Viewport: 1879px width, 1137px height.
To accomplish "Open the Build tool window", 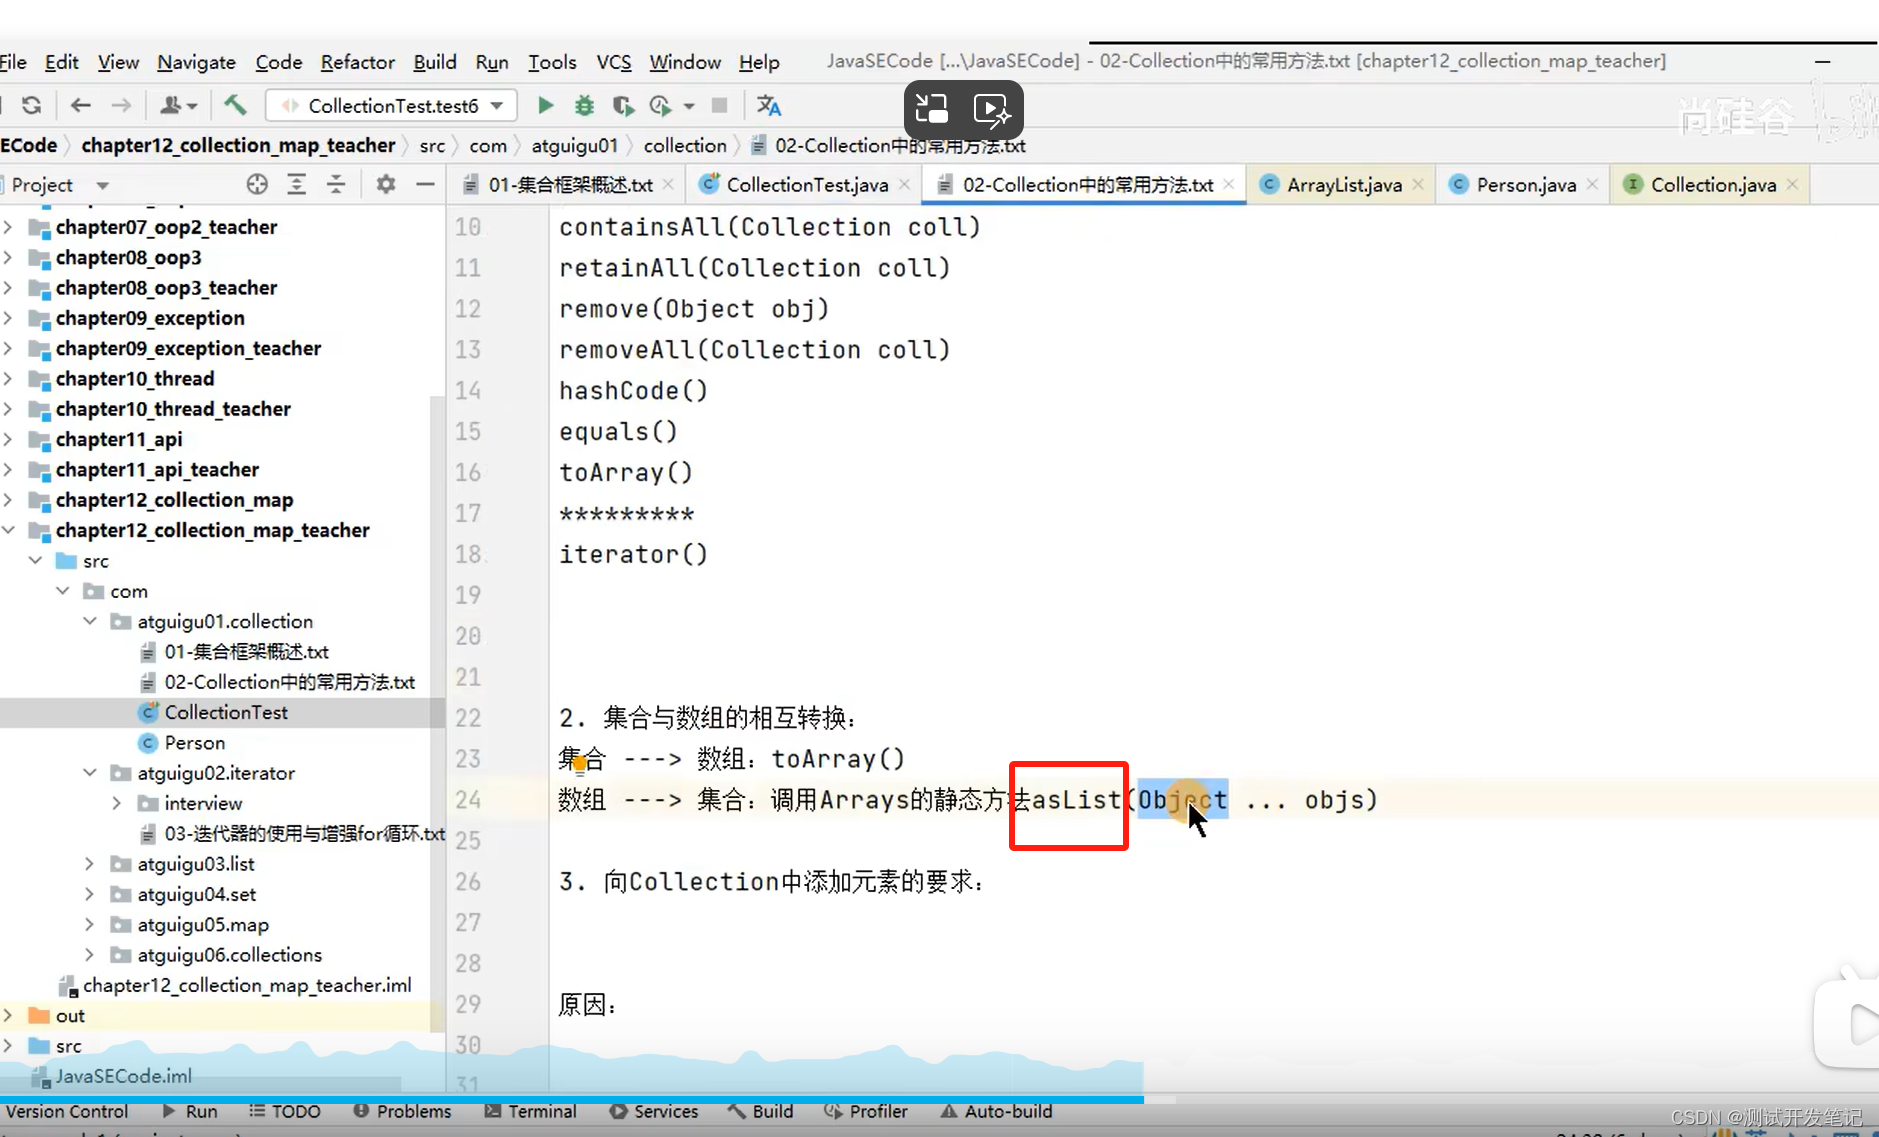I will point(761,1111).
